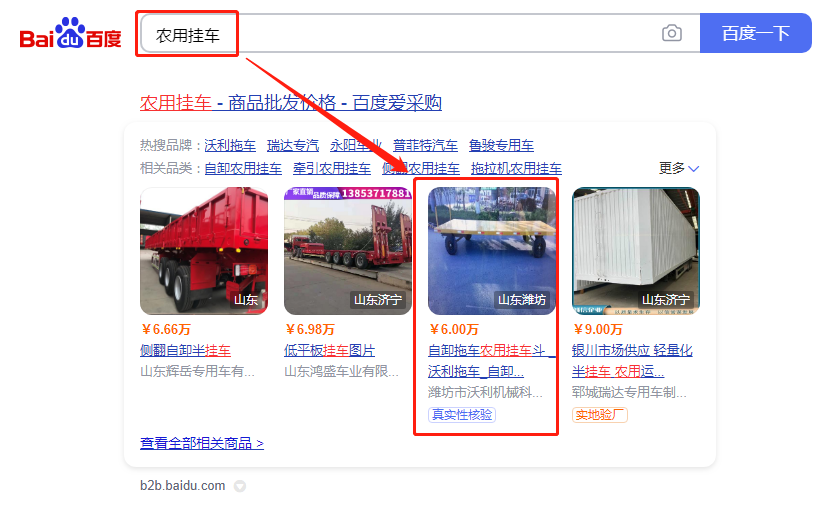This screenshot has height=505, width=825.
Task: Open 查看全部相关商品 link
Action: click(202, 443)
